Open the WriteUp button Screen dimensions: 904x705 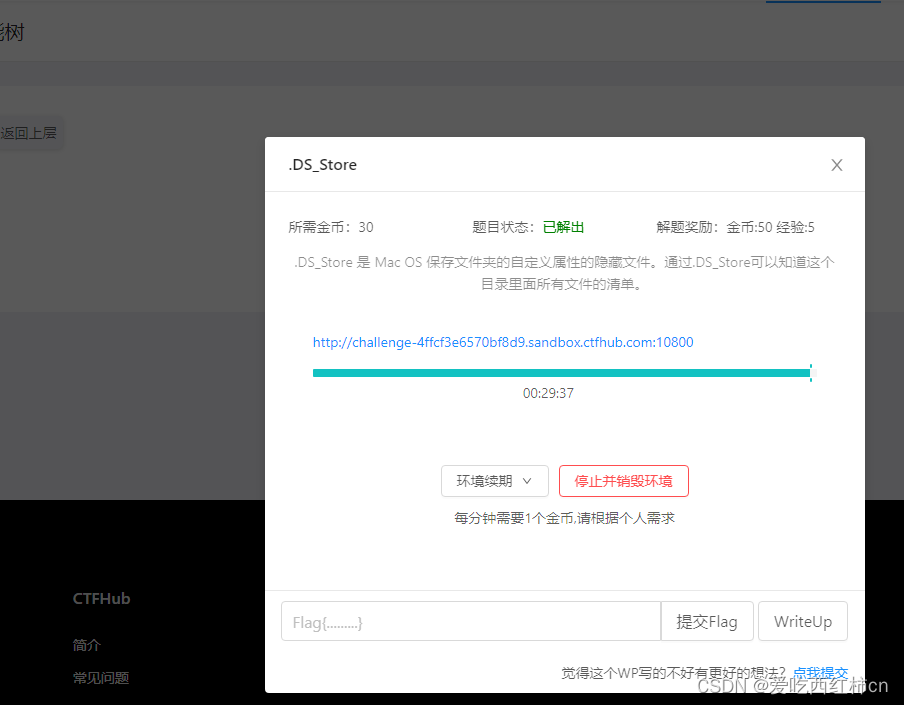tap(802, 621)
